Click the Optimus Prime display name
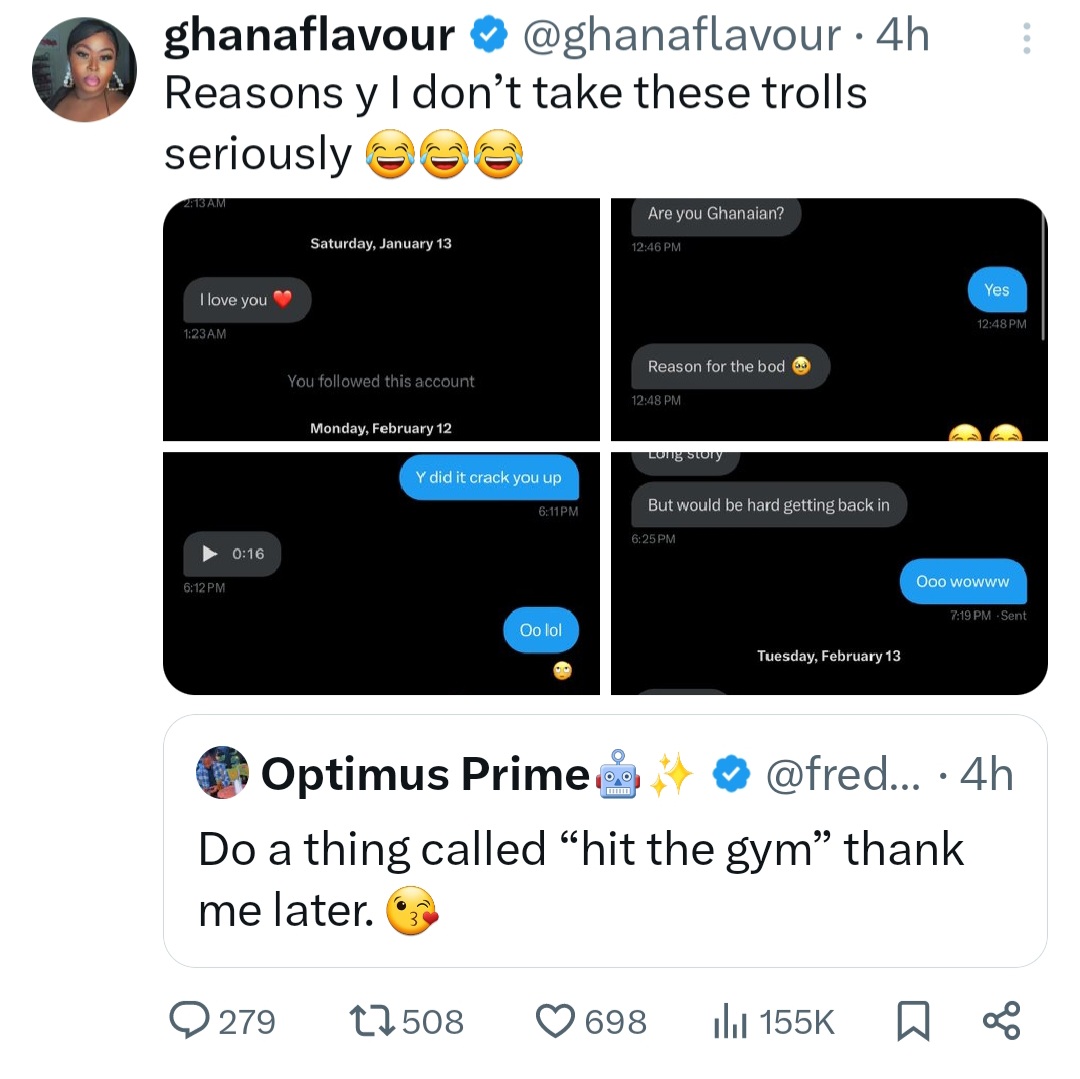The width and height of the screenshot is (1080, 1079). pos(425,774)
